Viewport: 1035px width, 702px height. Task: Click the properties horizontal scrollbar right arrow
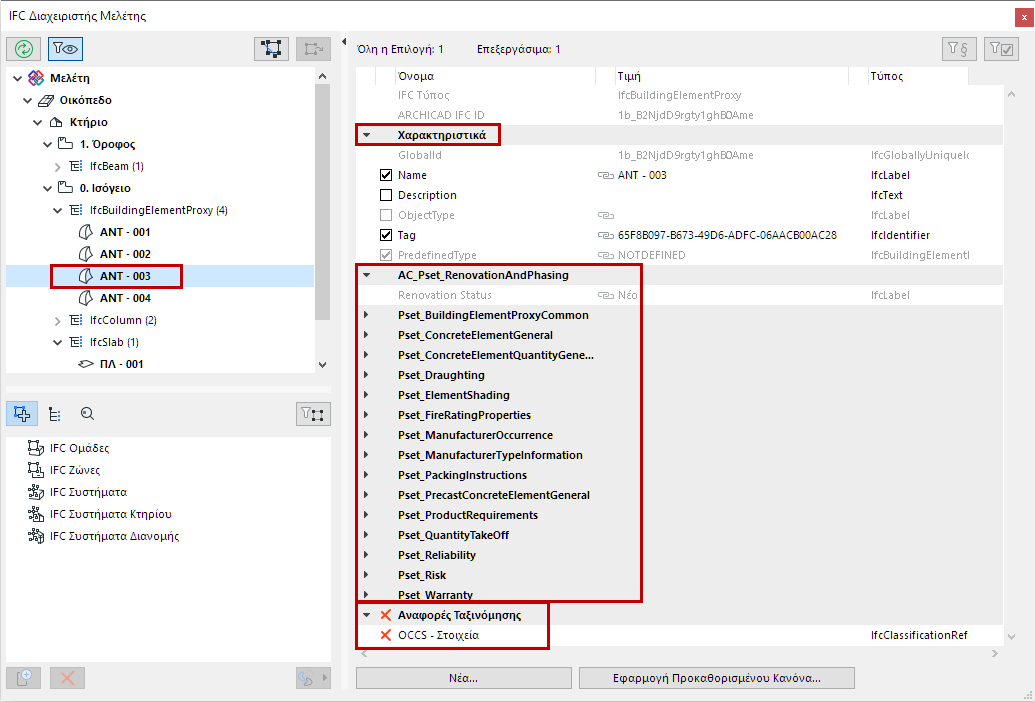tap(994, 654)
